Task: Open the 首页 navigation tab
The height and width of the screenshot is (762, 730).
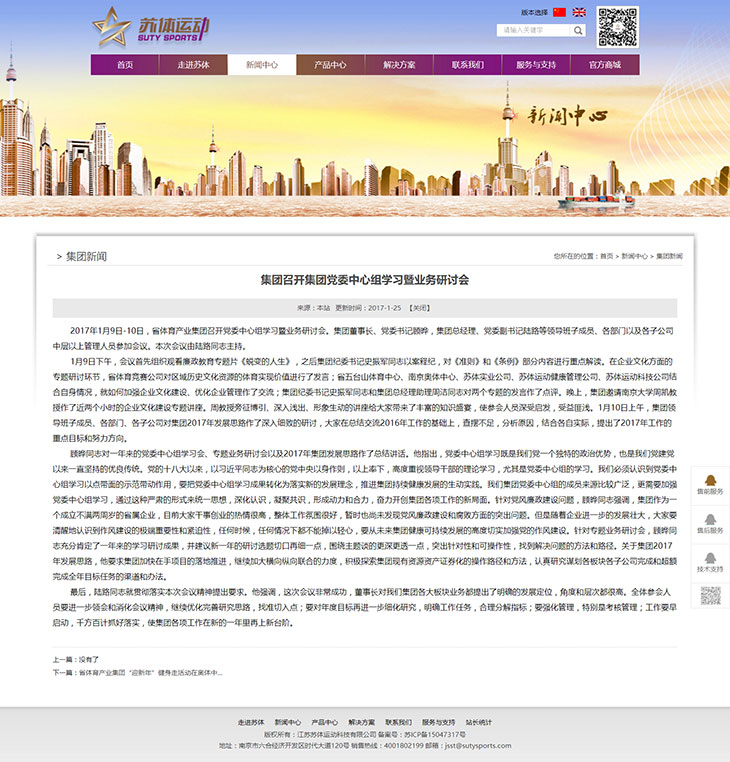Action: [125, 65]
